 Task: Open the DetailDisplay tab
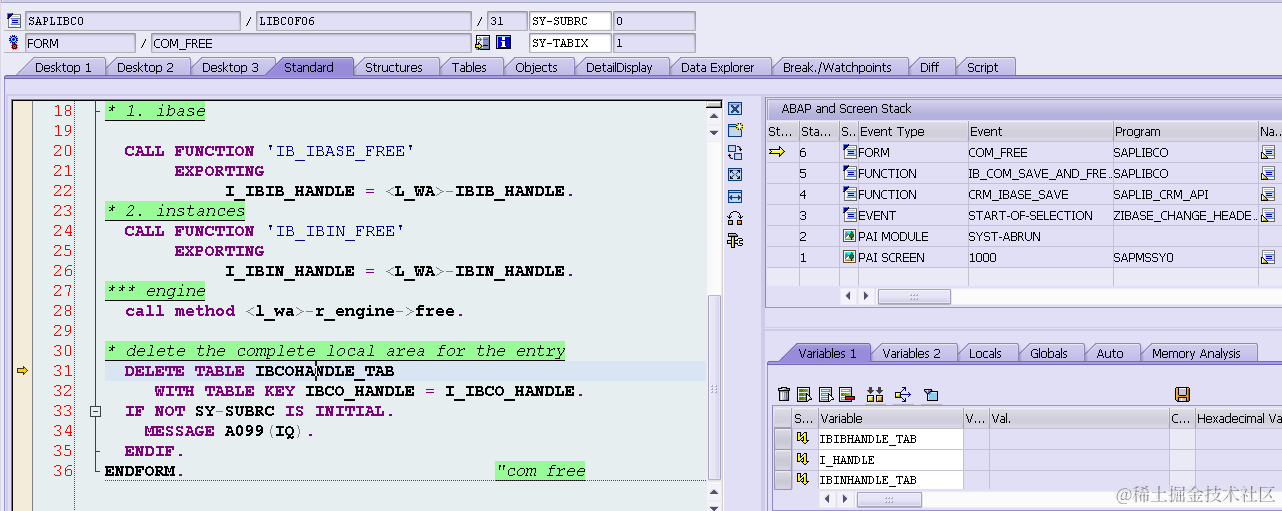[619, 67]
